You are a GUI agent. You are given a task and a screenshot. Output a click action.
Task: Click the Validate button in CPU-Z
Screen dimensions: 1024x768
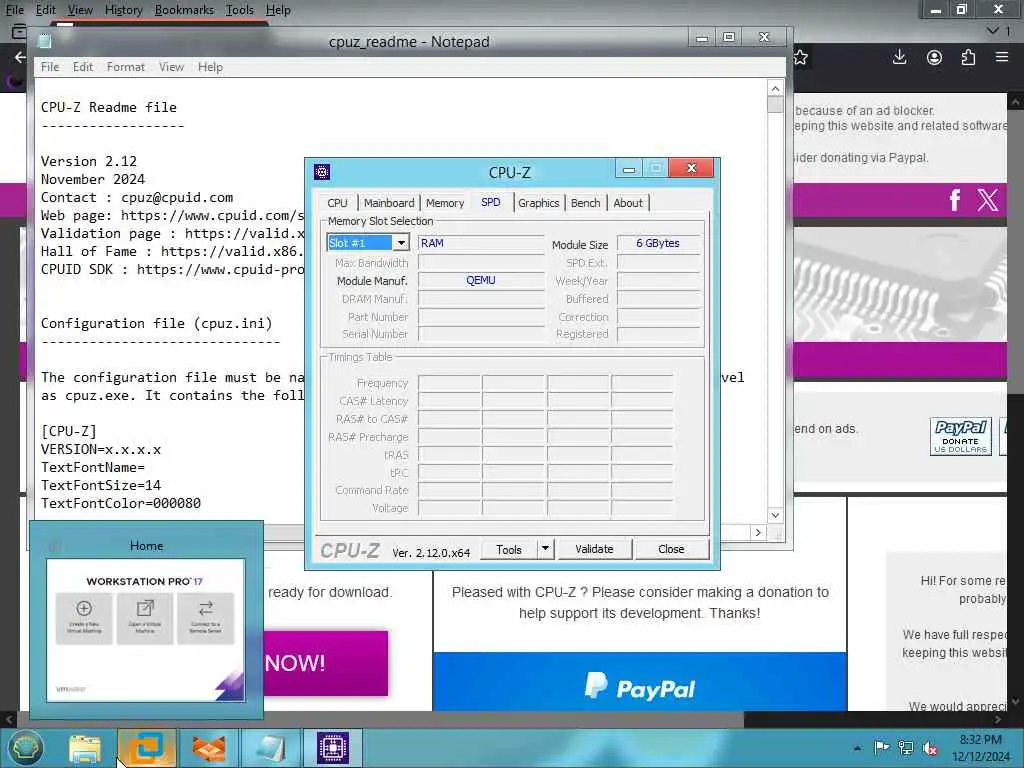tap(594, 549)
